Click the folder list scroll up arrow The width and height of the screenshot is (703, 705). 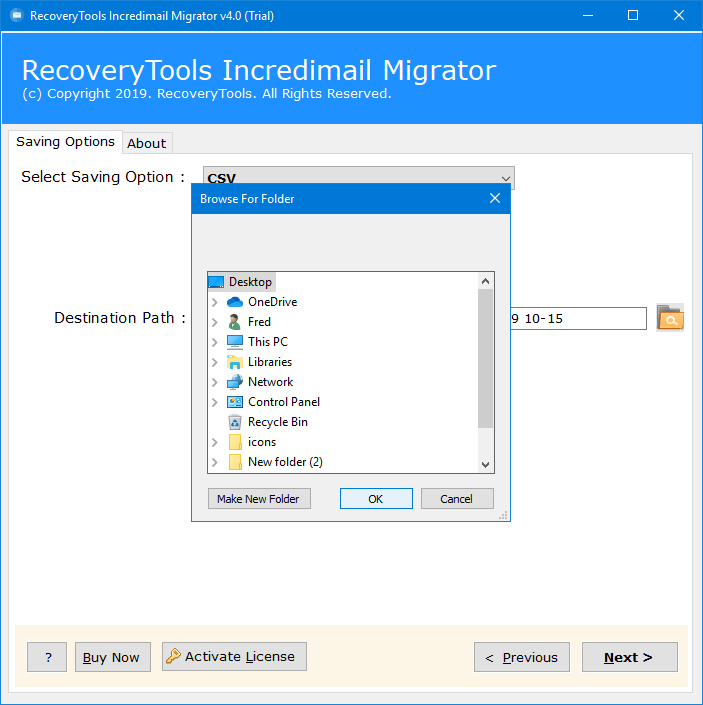pyautogui.click(x=485, y=281)
